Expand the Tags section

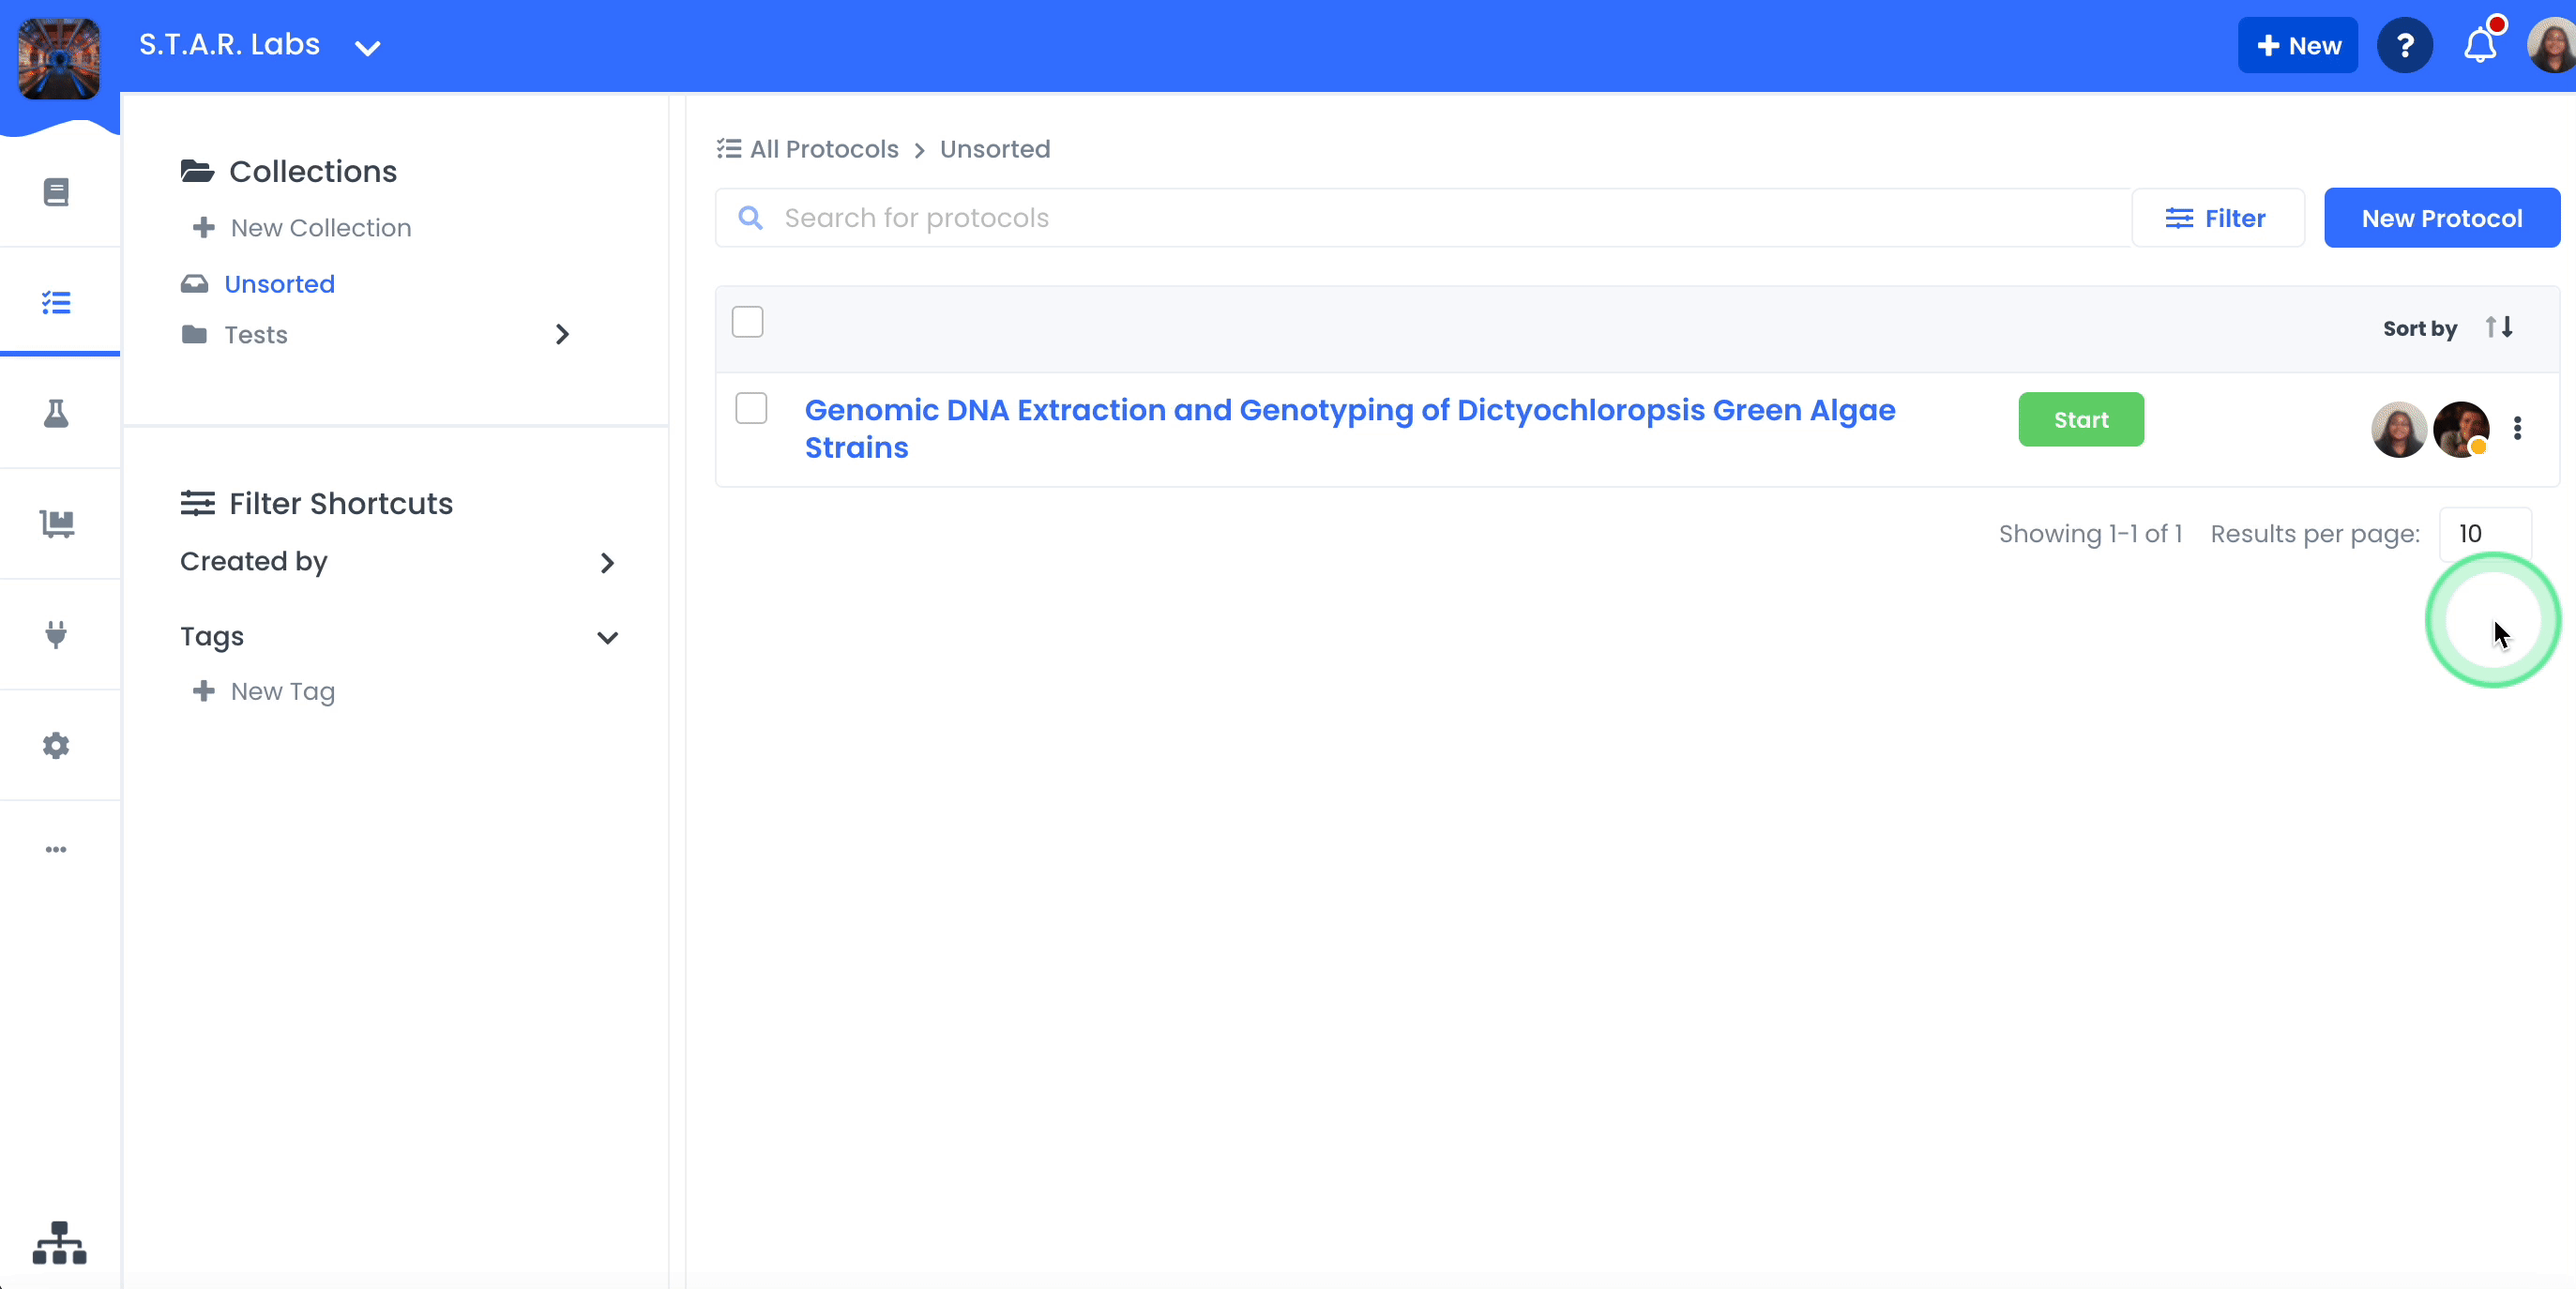pos(607,638)
